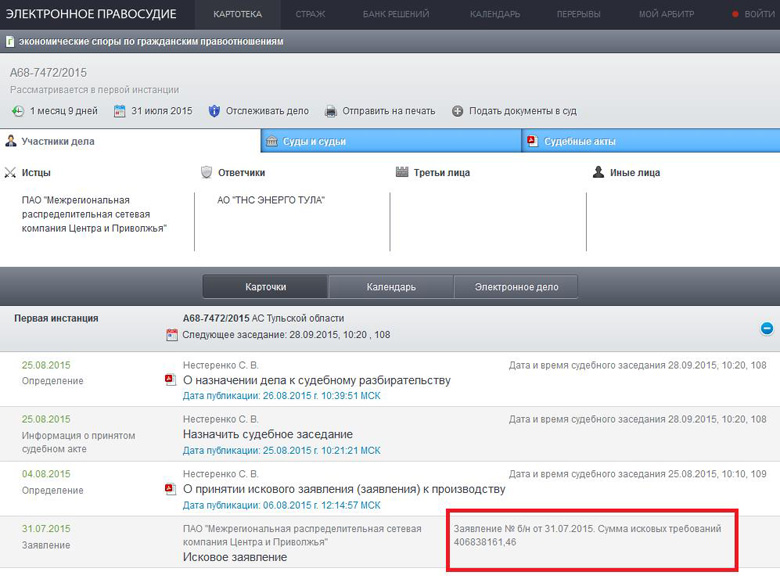Click calendar icon next to Следующее заседание
Screen dimensions: 780x579
pyautogui.click(x=172, y=335)
